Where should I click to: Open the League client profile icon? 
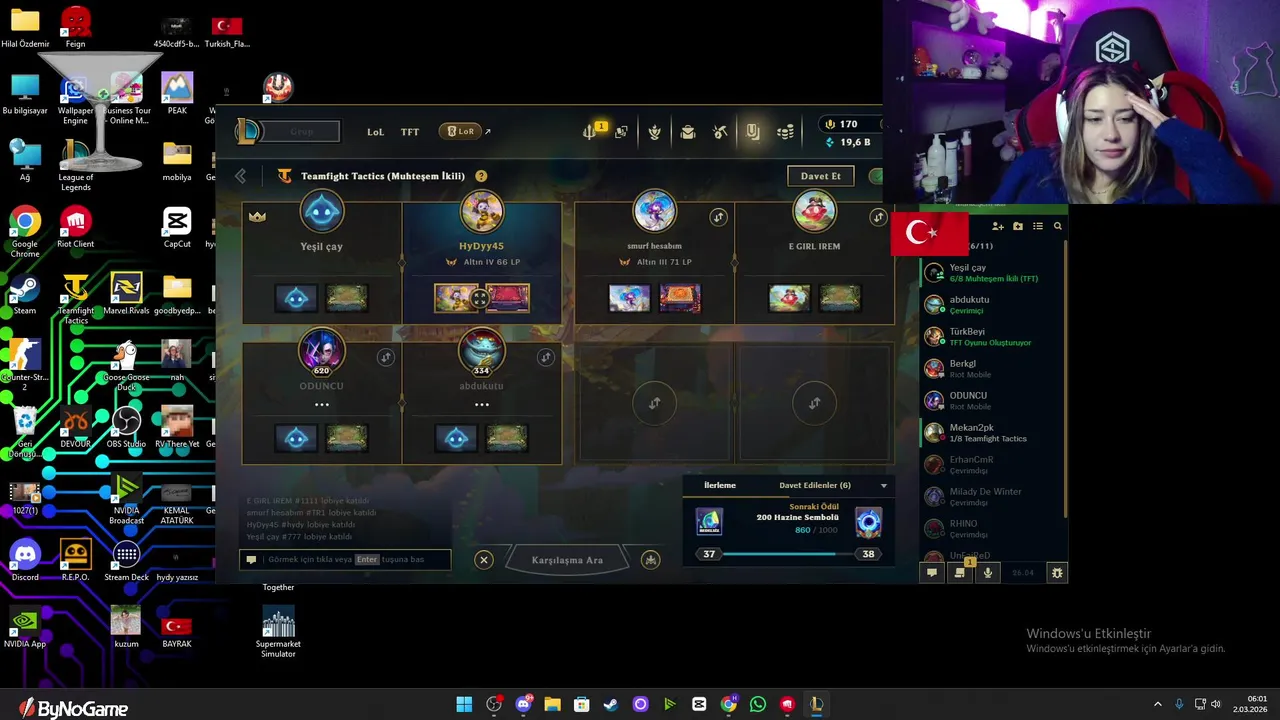[x=654, y=132]
